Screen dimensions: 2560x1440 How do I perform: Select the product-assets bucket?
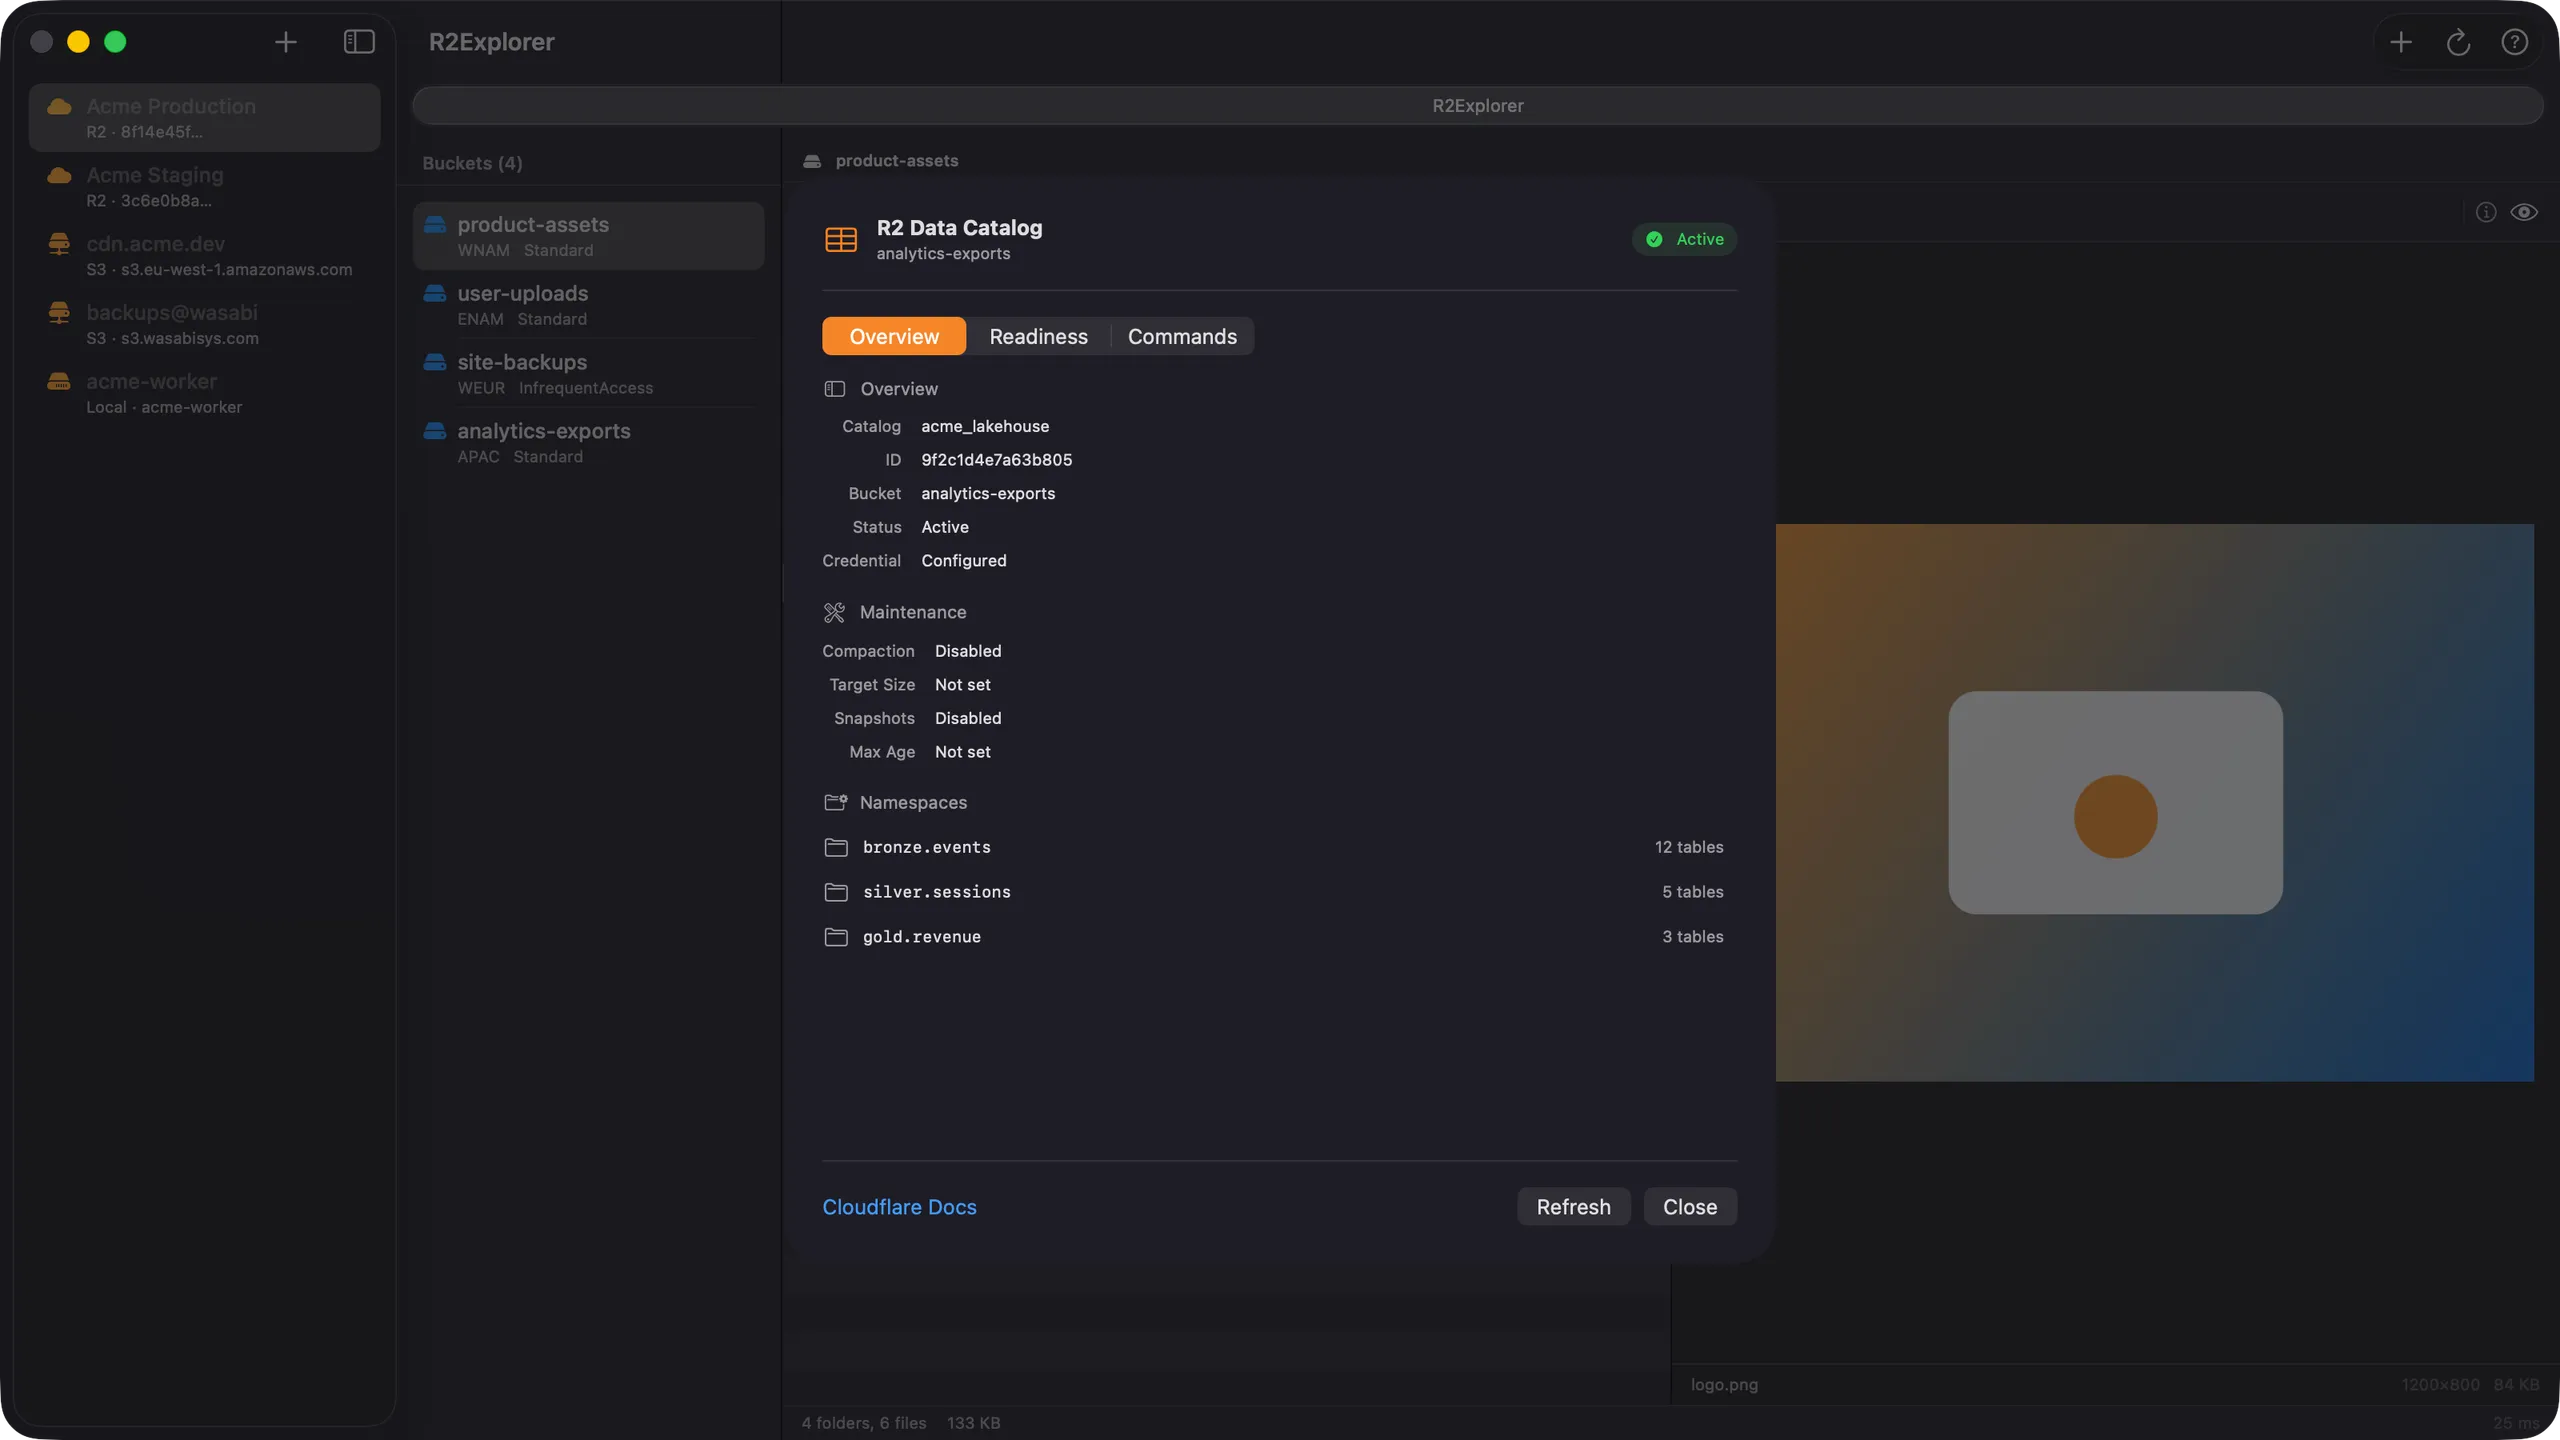589,236
